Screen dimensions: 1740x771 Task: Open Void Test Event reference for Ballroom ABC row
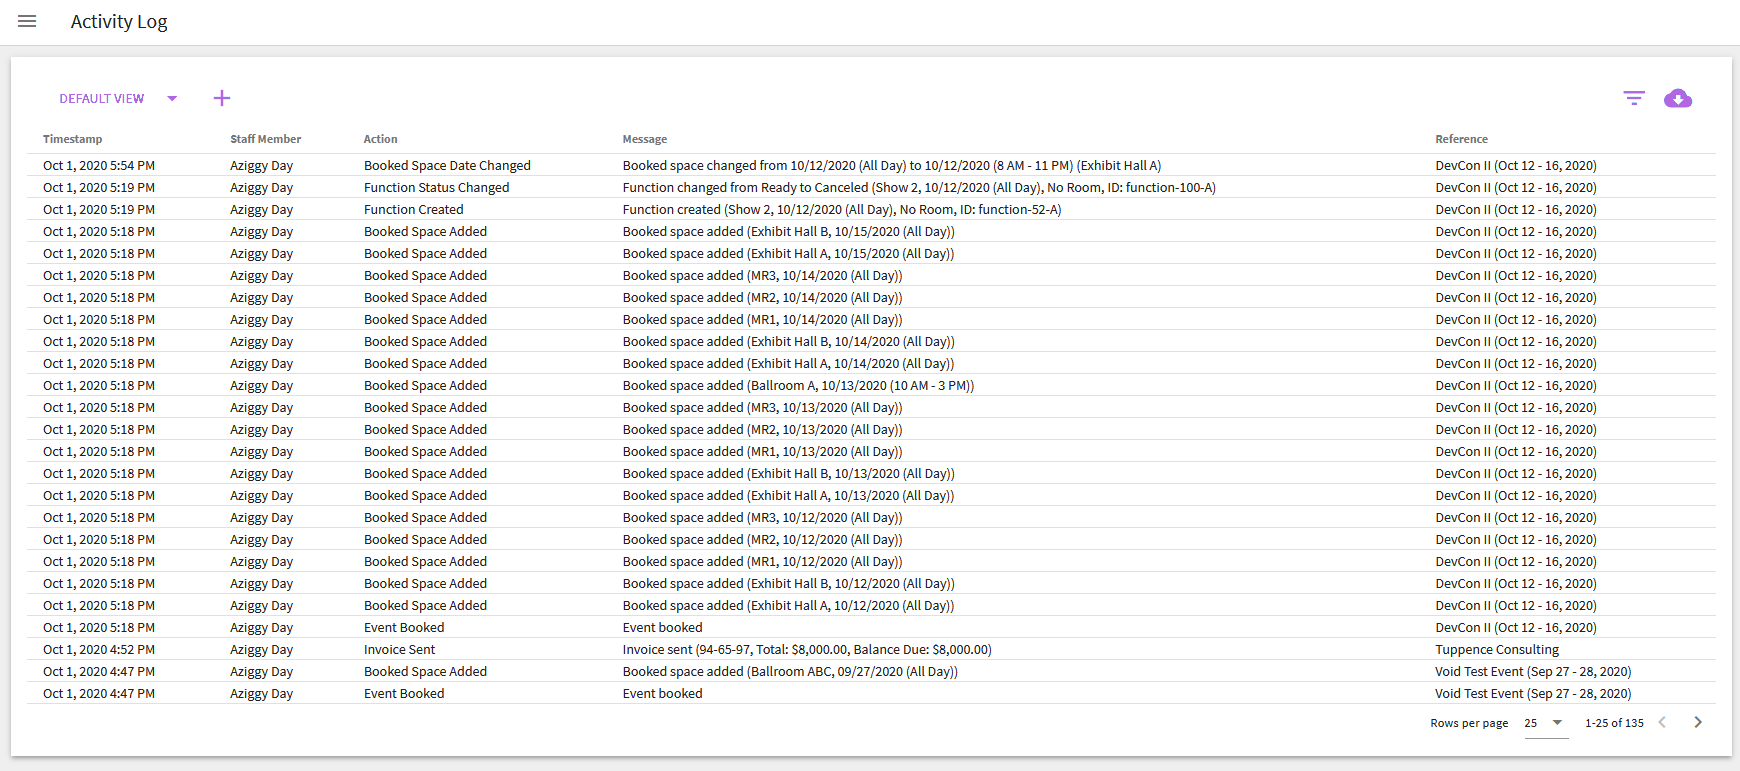point(1533,671)
